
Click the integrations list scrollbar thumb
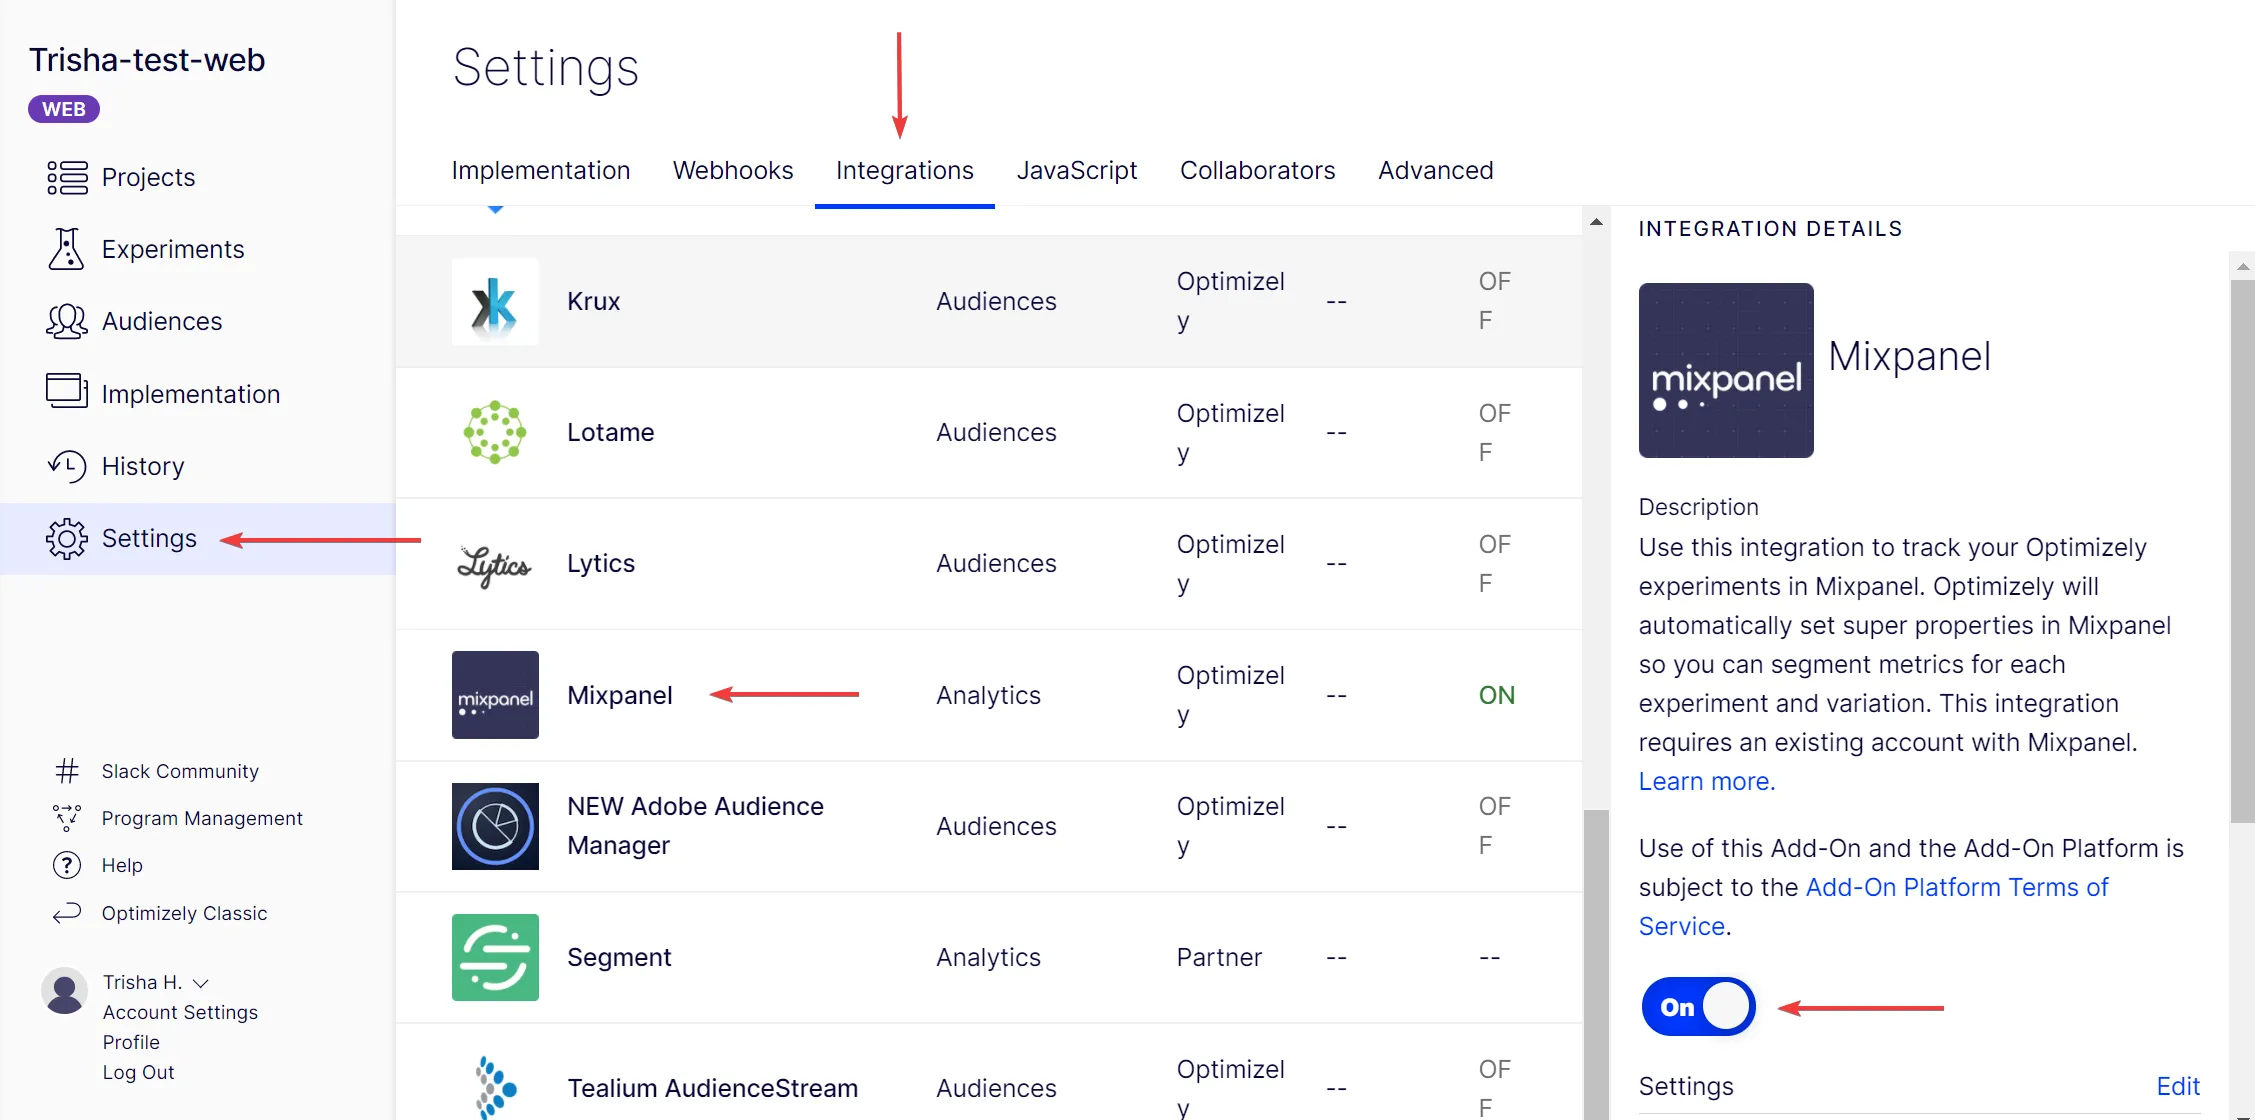[1596, 964]
